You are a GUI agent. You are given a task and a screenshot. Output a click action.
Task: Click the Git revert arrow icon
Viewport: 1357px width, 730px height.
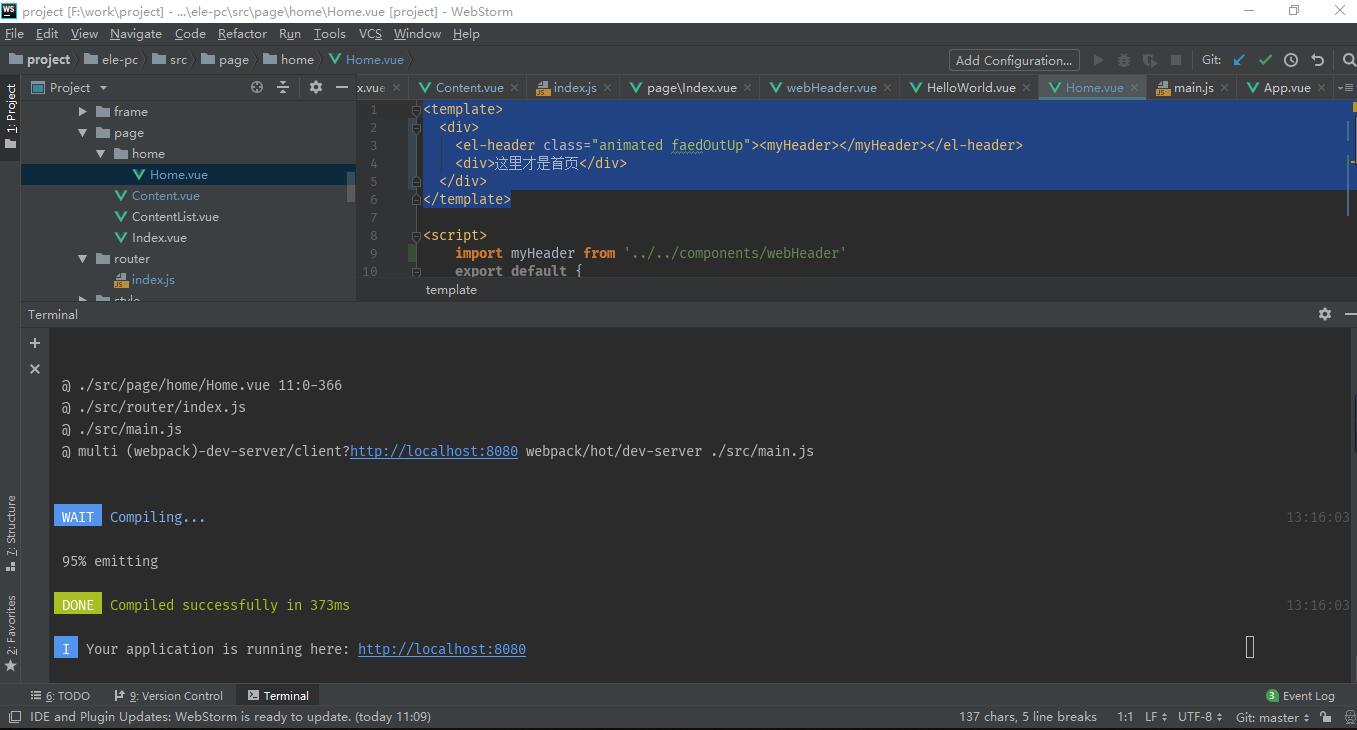pos(1317,60)
